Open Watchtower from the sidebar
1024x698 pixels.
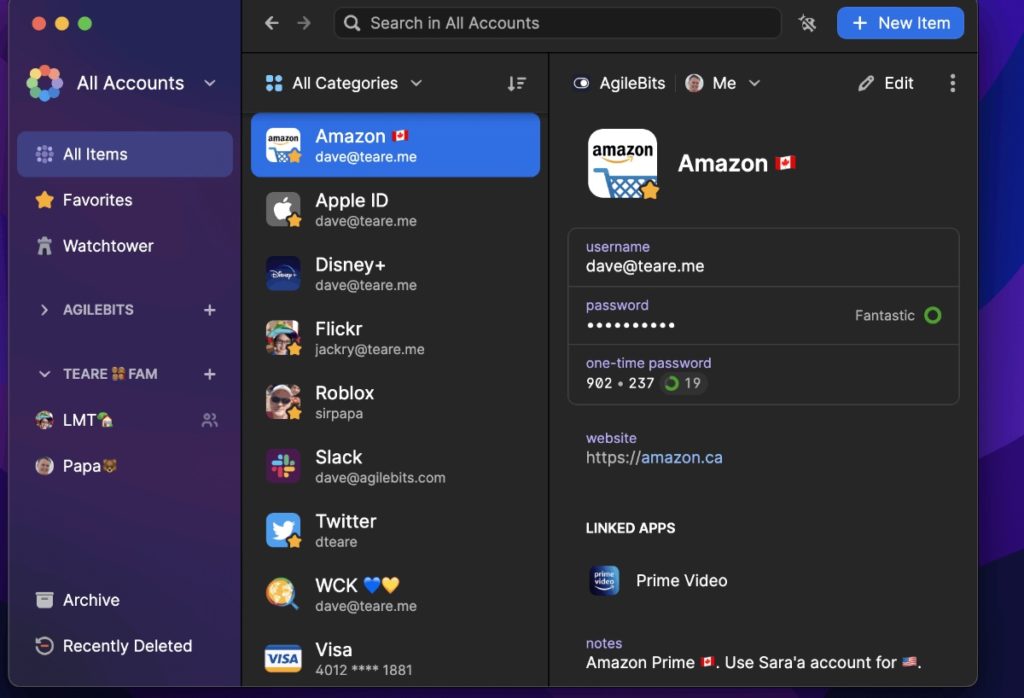click(x=107, y=246)
